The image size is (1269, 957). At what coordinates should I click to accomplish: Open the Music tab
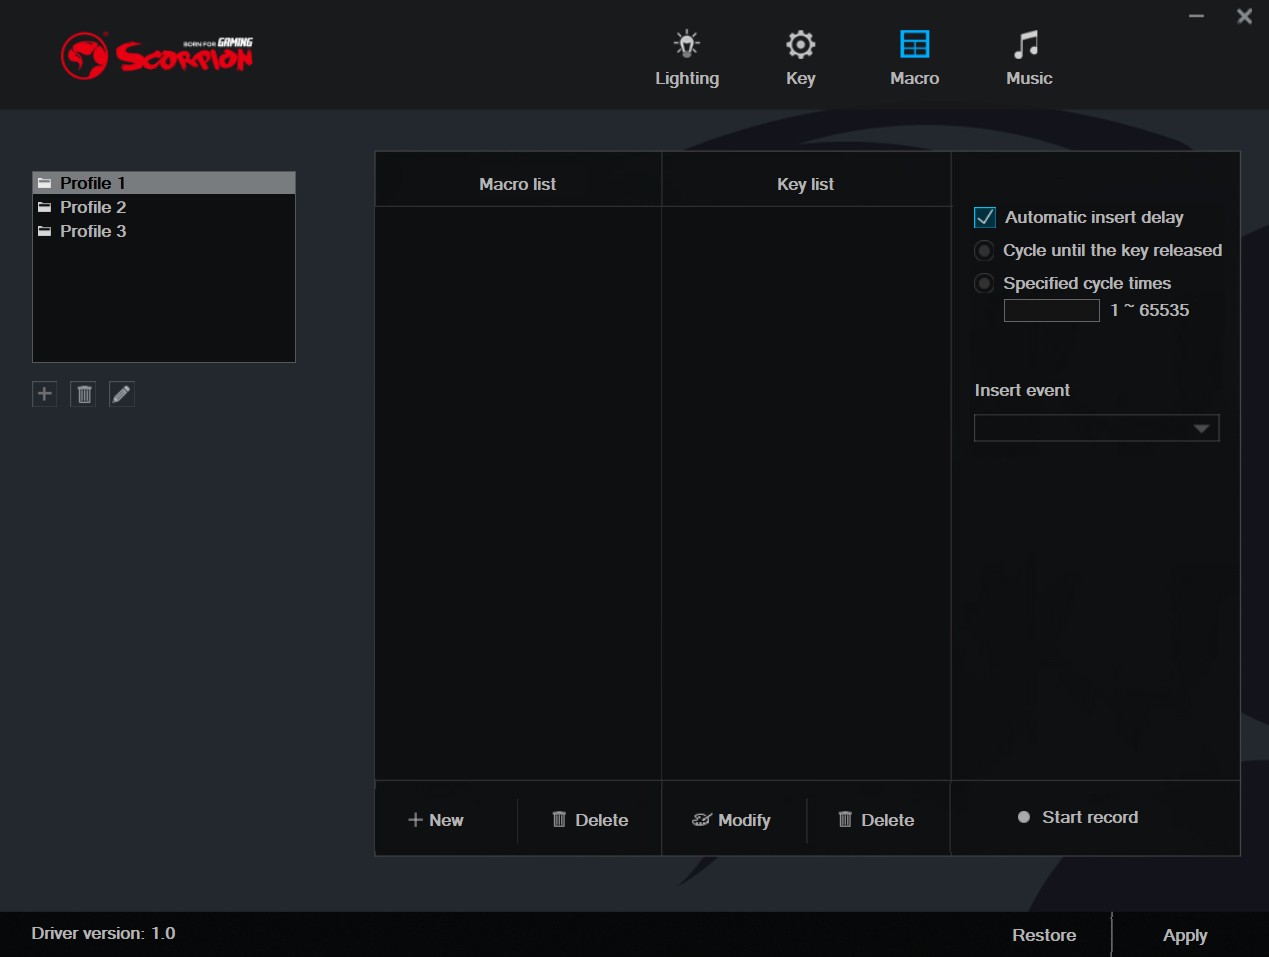[x=1028, y=58]
